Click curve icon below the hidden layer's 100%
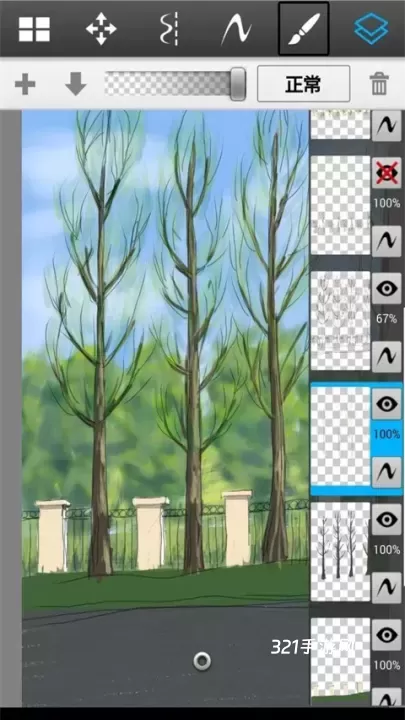 coord(387,242)
